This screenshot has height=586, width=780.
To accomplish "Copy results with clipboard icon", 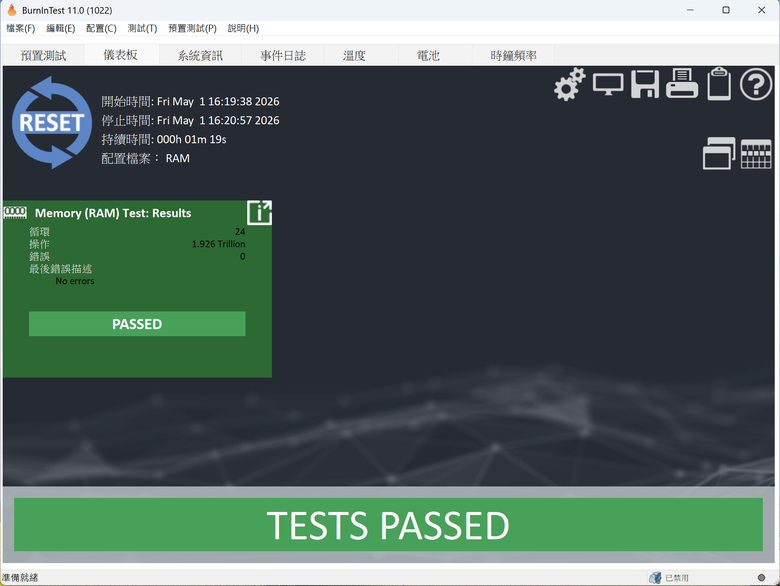I will [719, 84].
